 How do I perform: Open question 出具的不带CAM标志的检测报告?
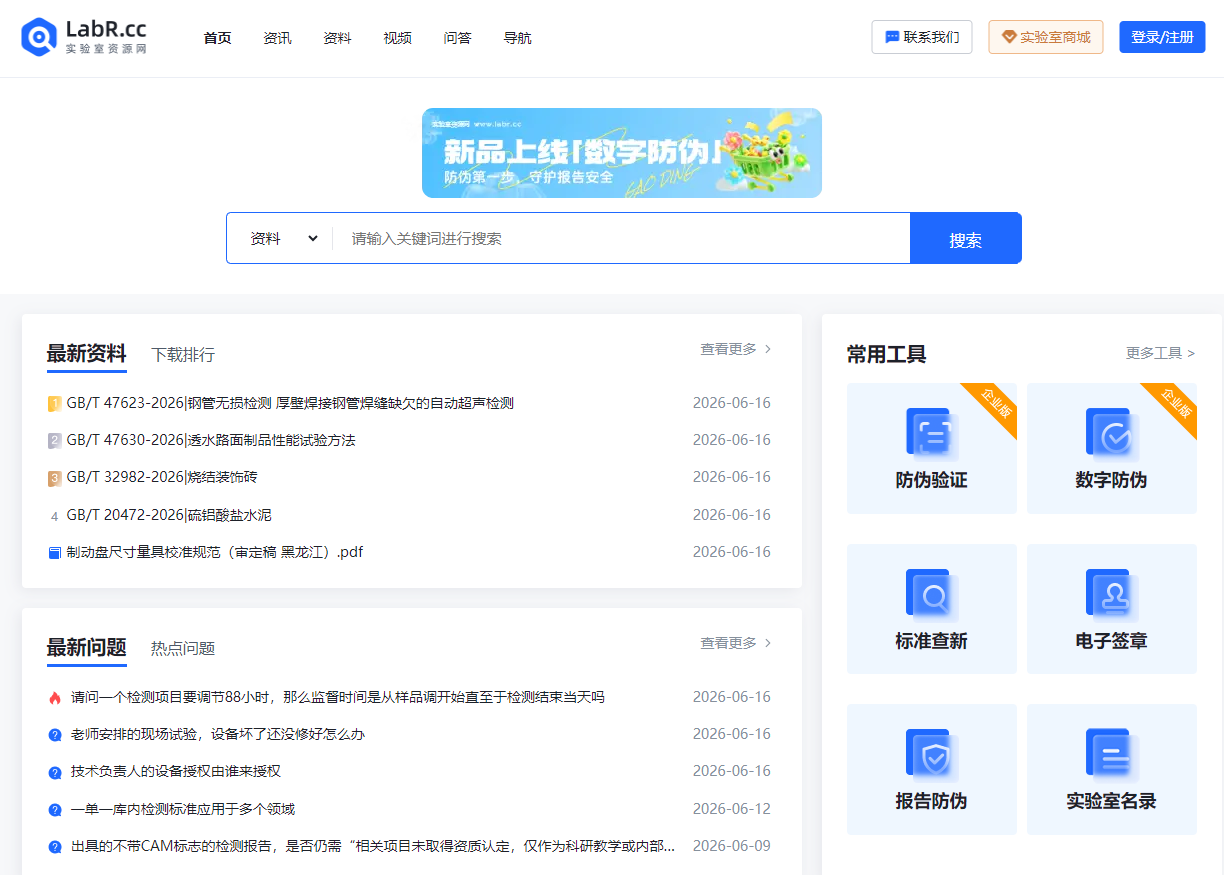[373, 846]
